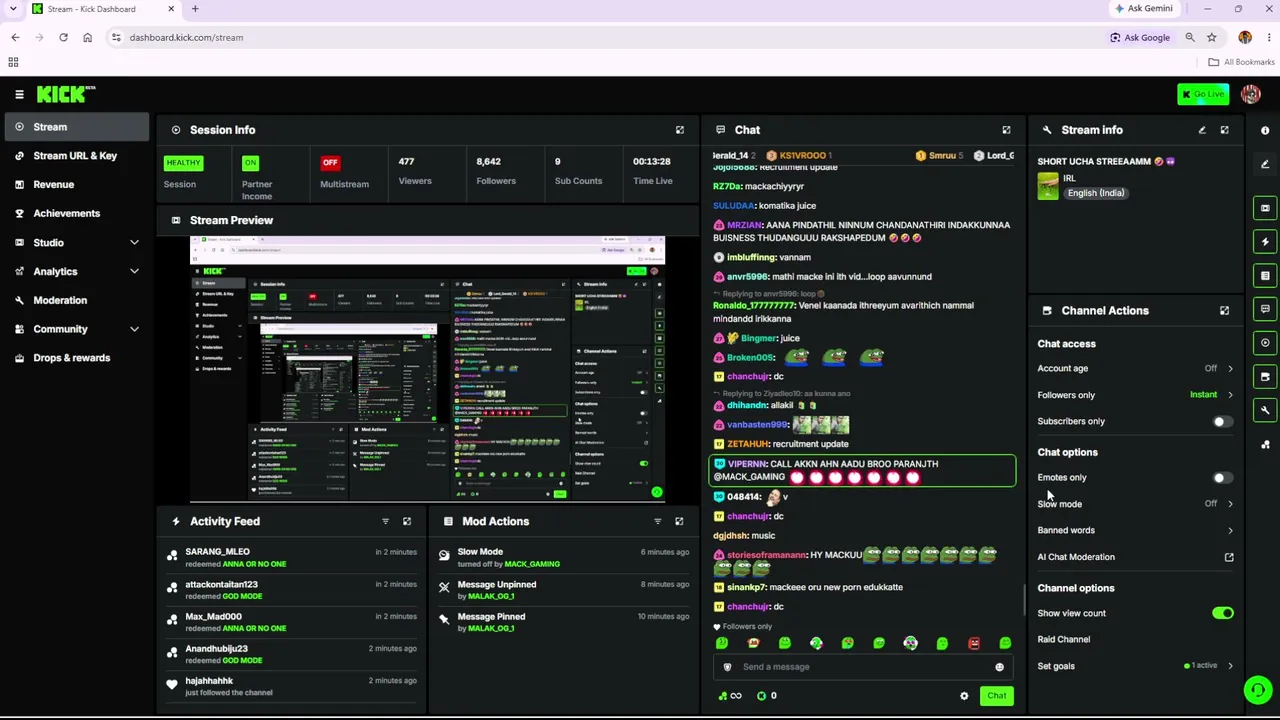Open Slow mode options
Screen dimensions: 1280x720
[1136, 504]
